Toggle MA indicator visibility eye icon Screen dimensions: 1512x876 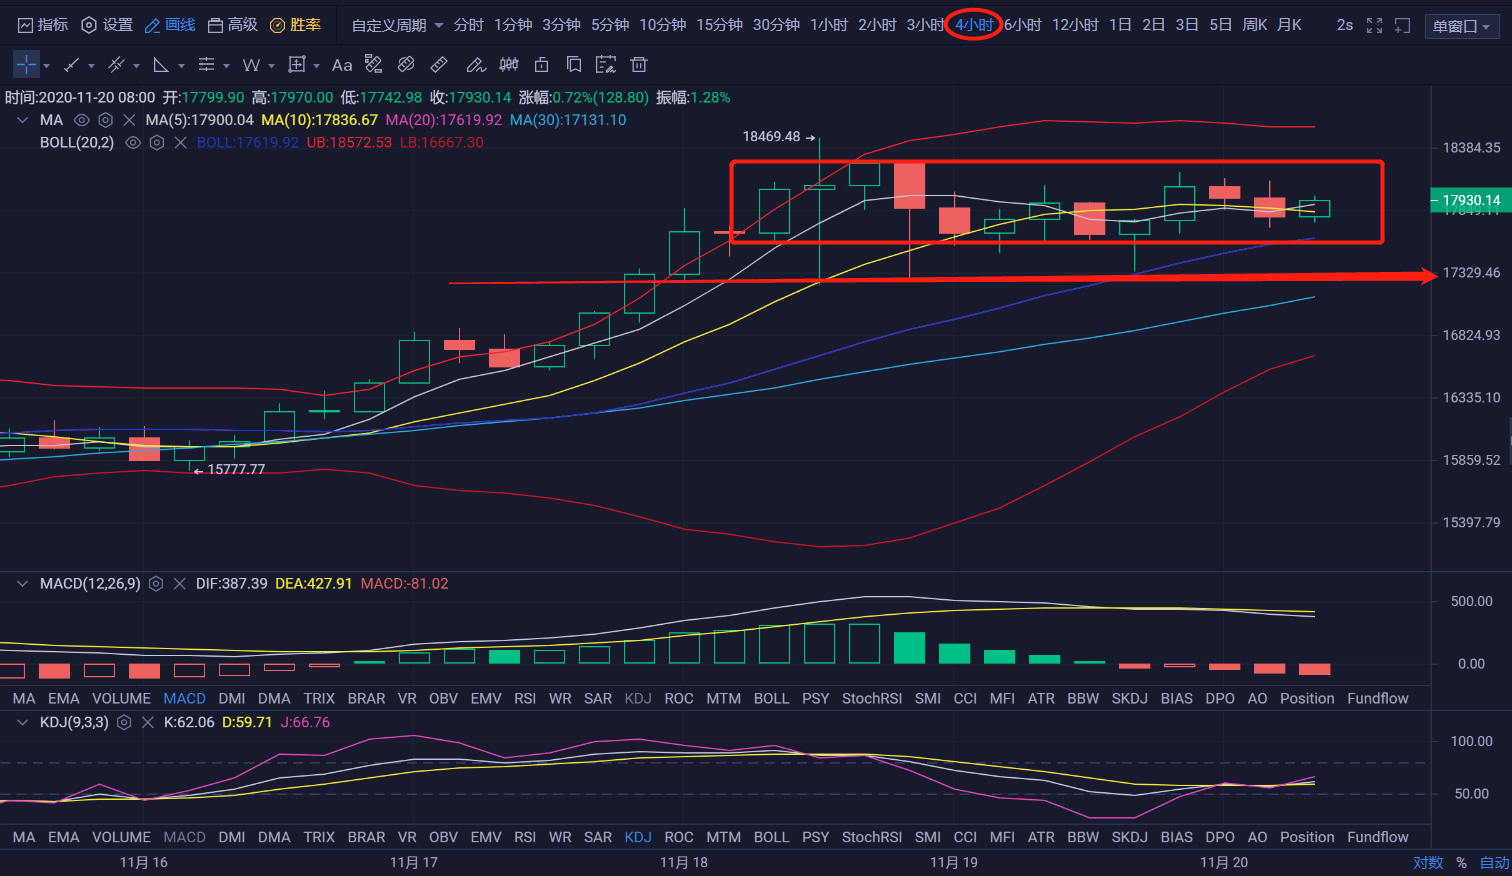click(x=82, y=120)
